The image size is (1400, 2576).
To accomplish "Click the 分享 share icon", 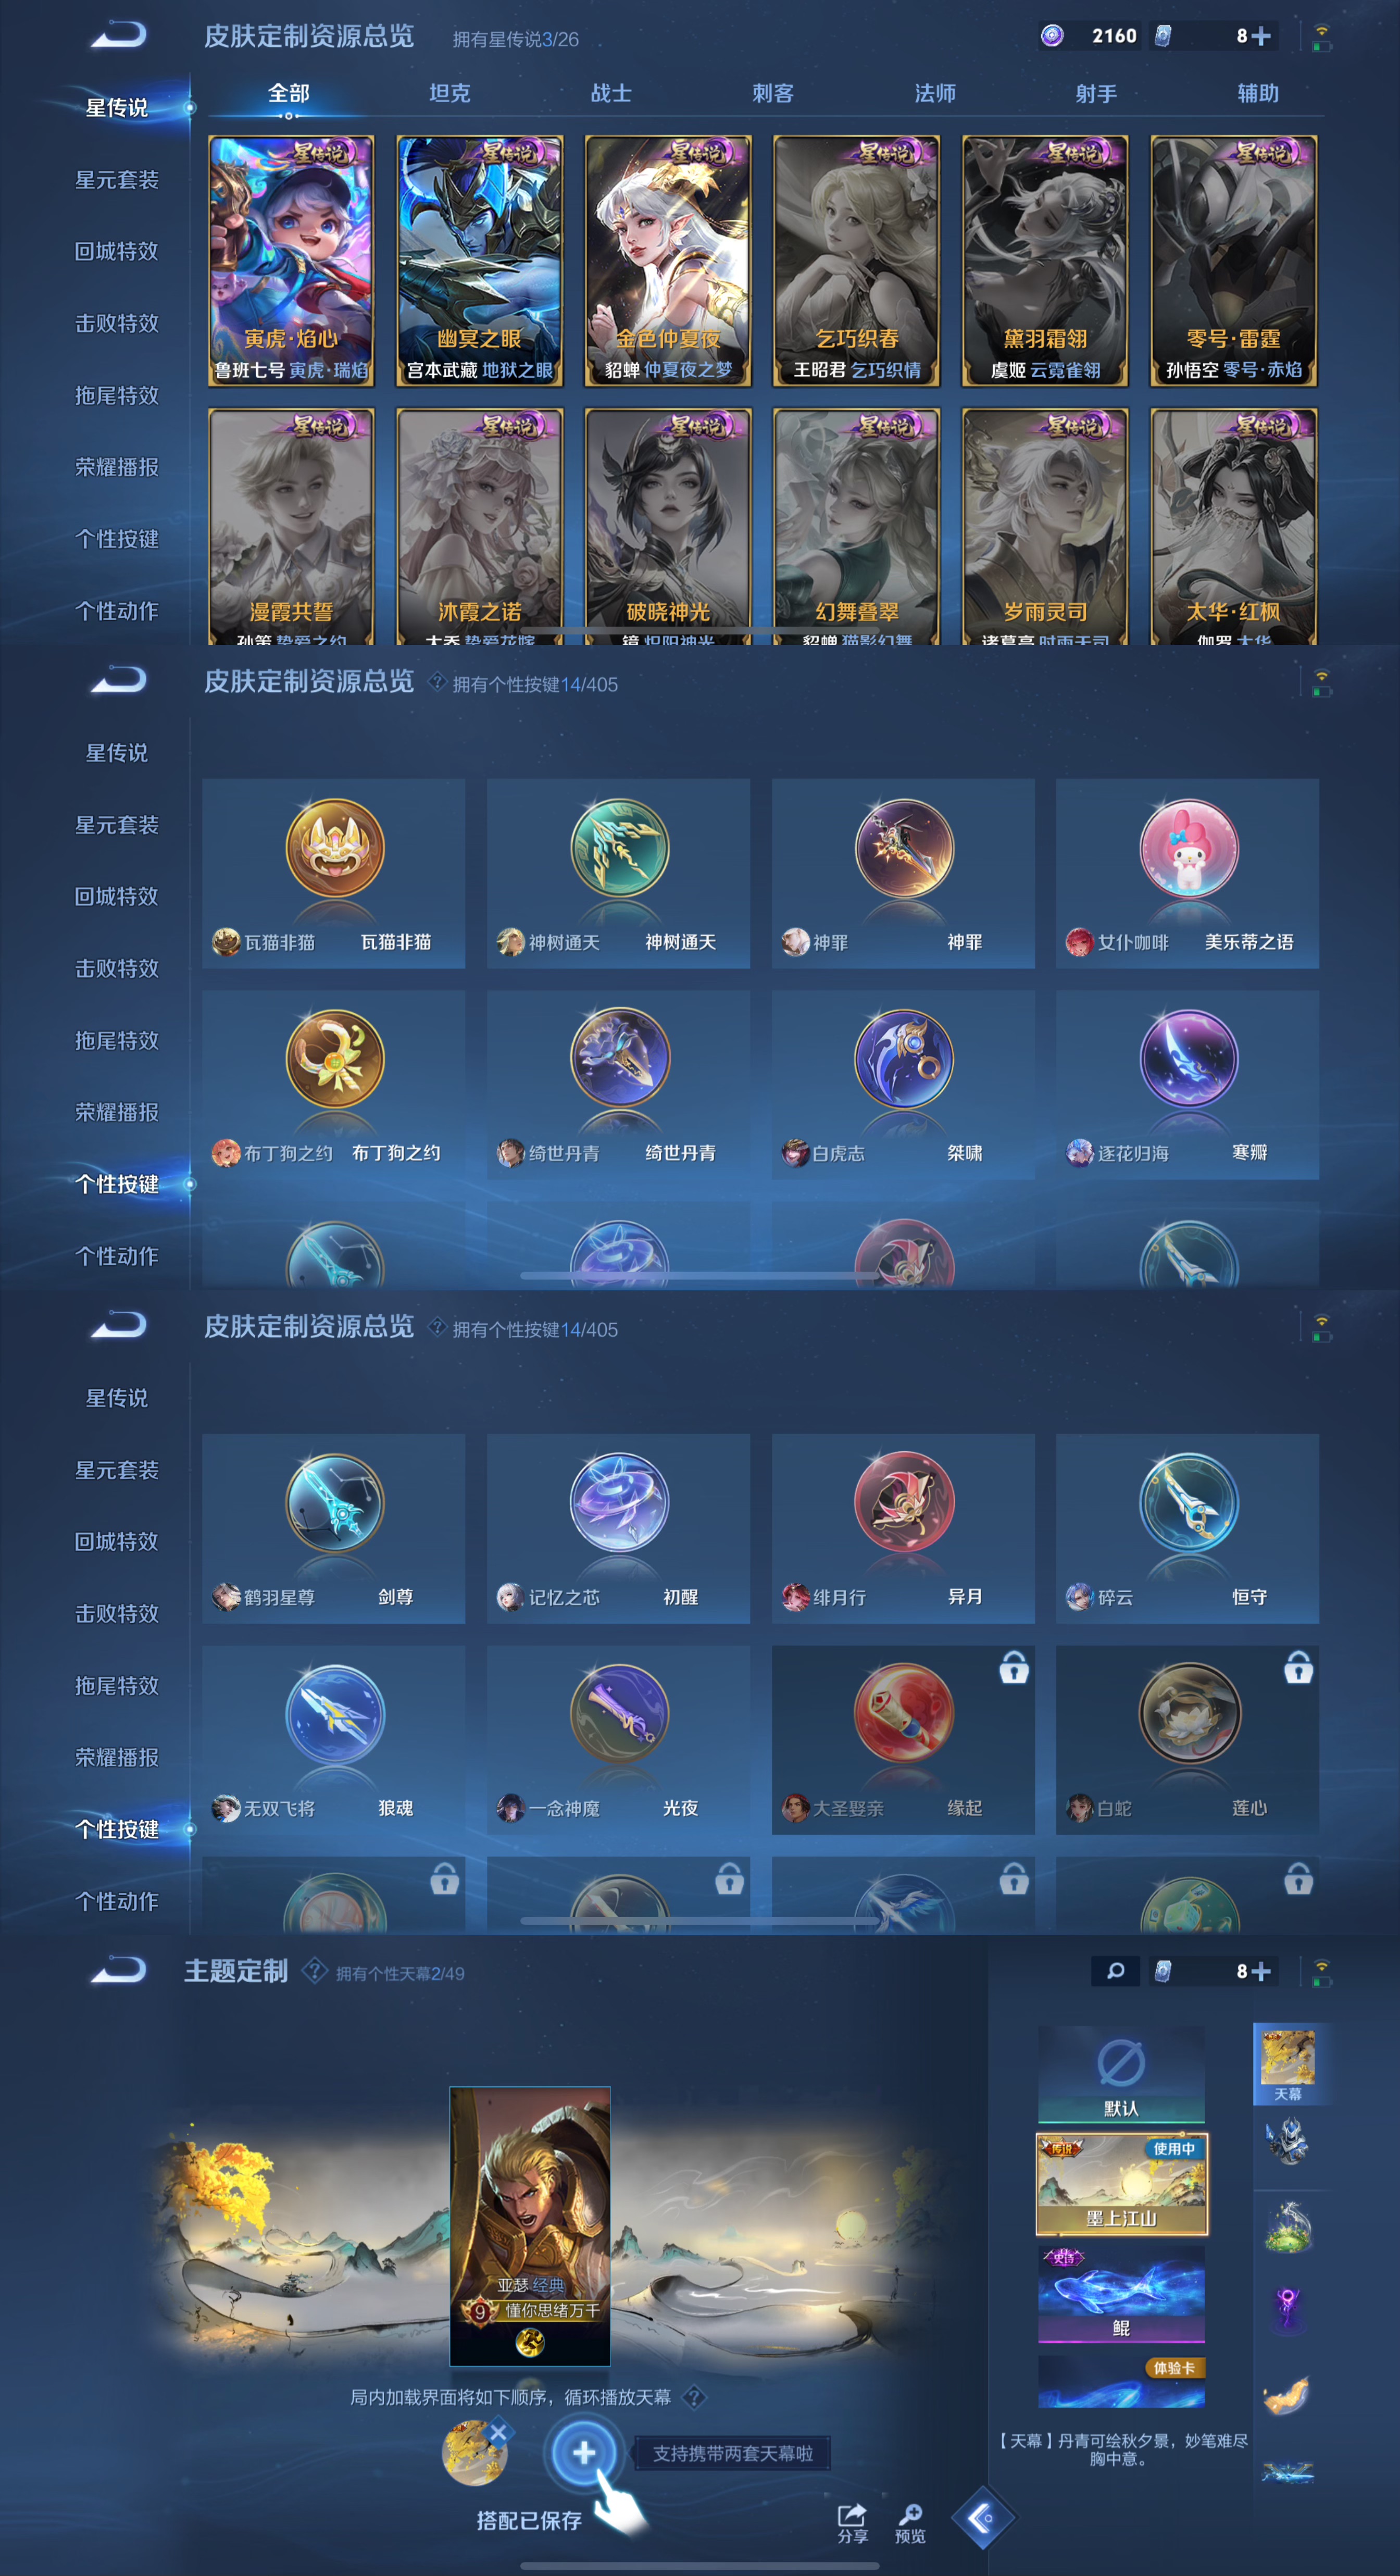I will tap(852, 2522).
